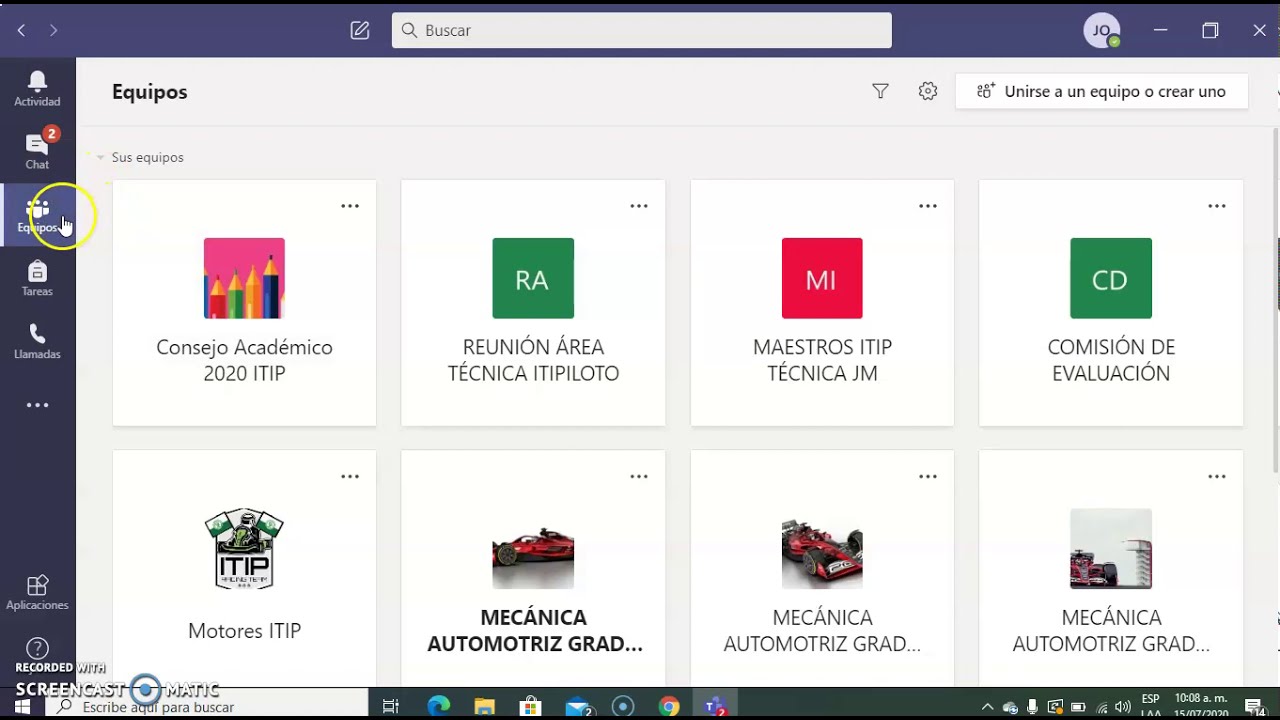1280x720 pixels.
Task: Click the green CD team avatar
Action: [x=1111, y=278]
